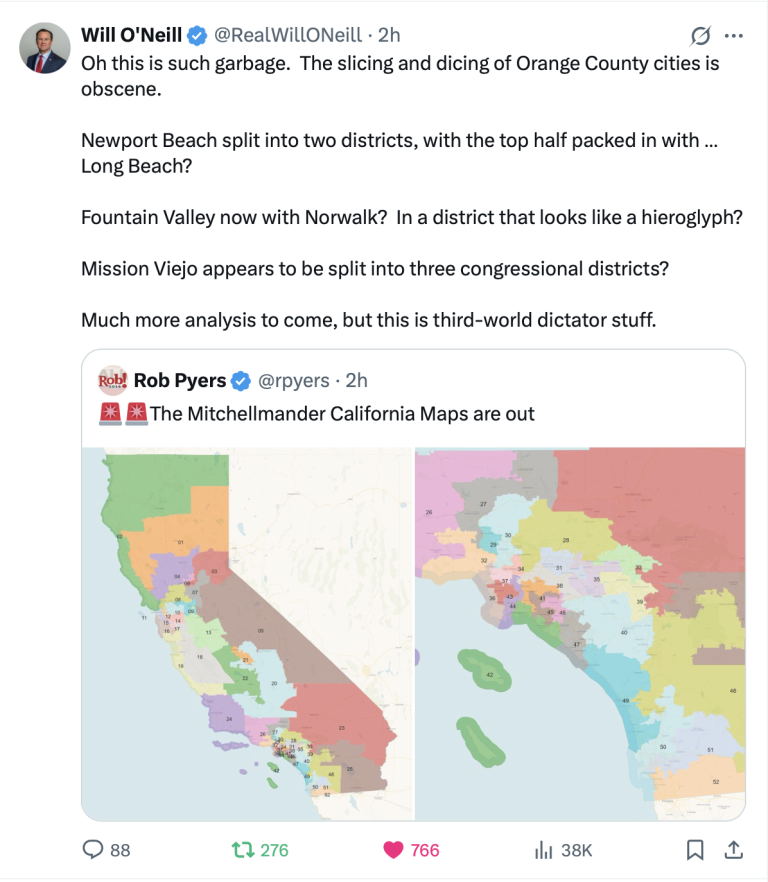768x882 pixels.
Task: Open the reply composer via speech bubble icon
Action: click(x=94, y=850)
